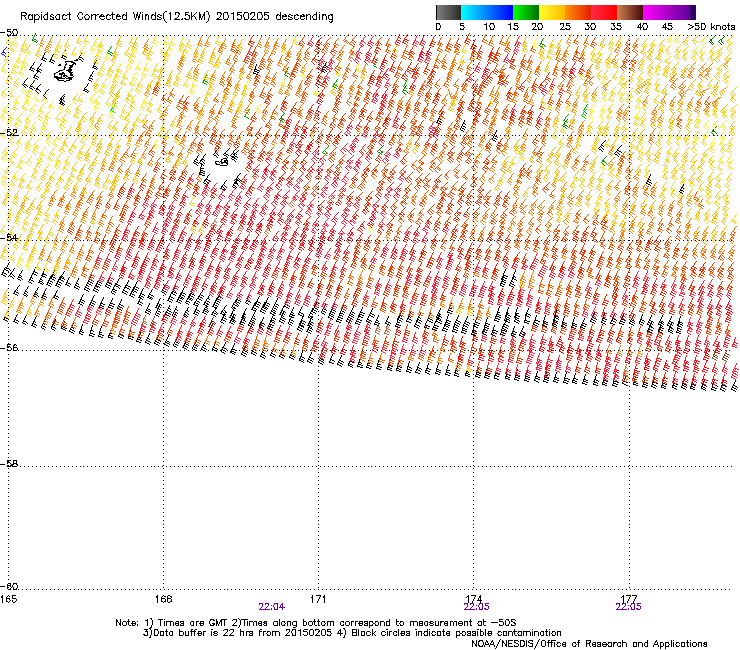Click the longitude label 174
Screen dimensions: 740x650
473,599
